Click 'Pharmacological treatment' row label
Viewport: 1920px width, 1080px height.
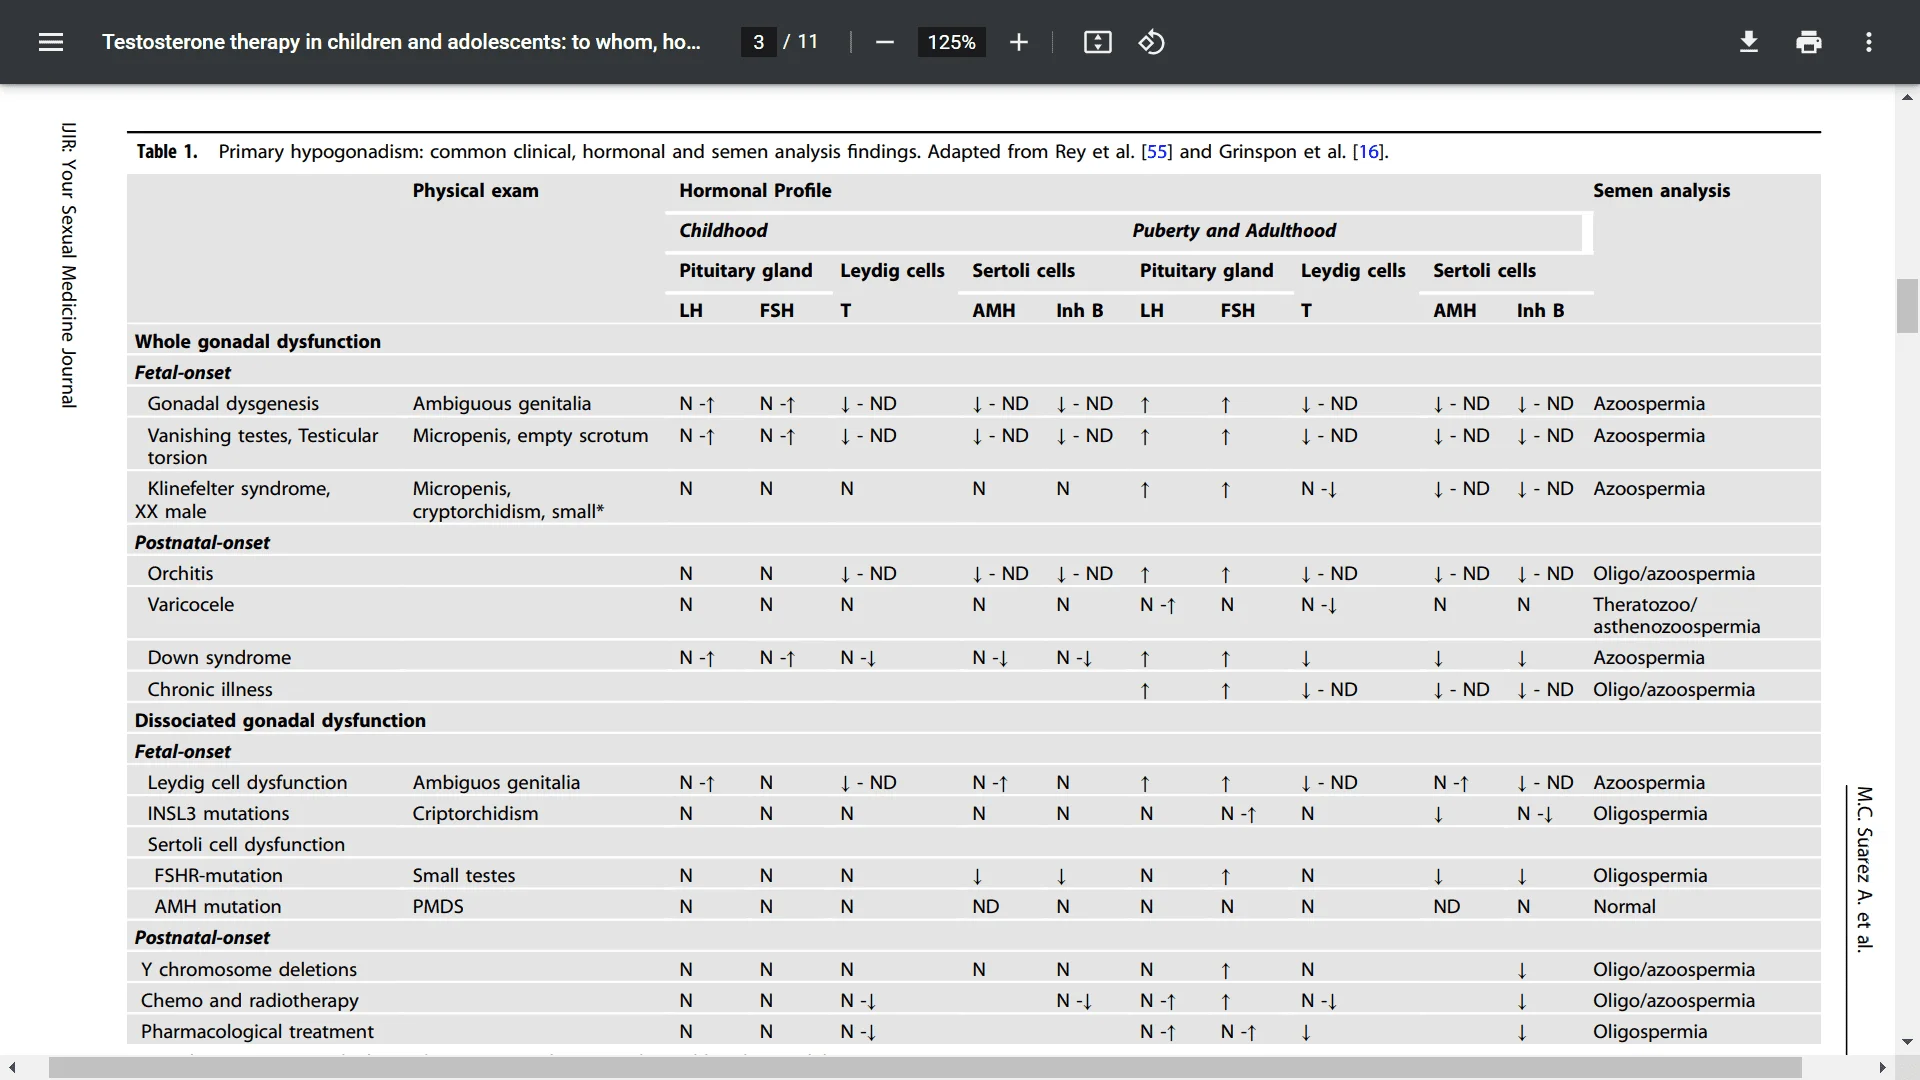coord(257,1031)
